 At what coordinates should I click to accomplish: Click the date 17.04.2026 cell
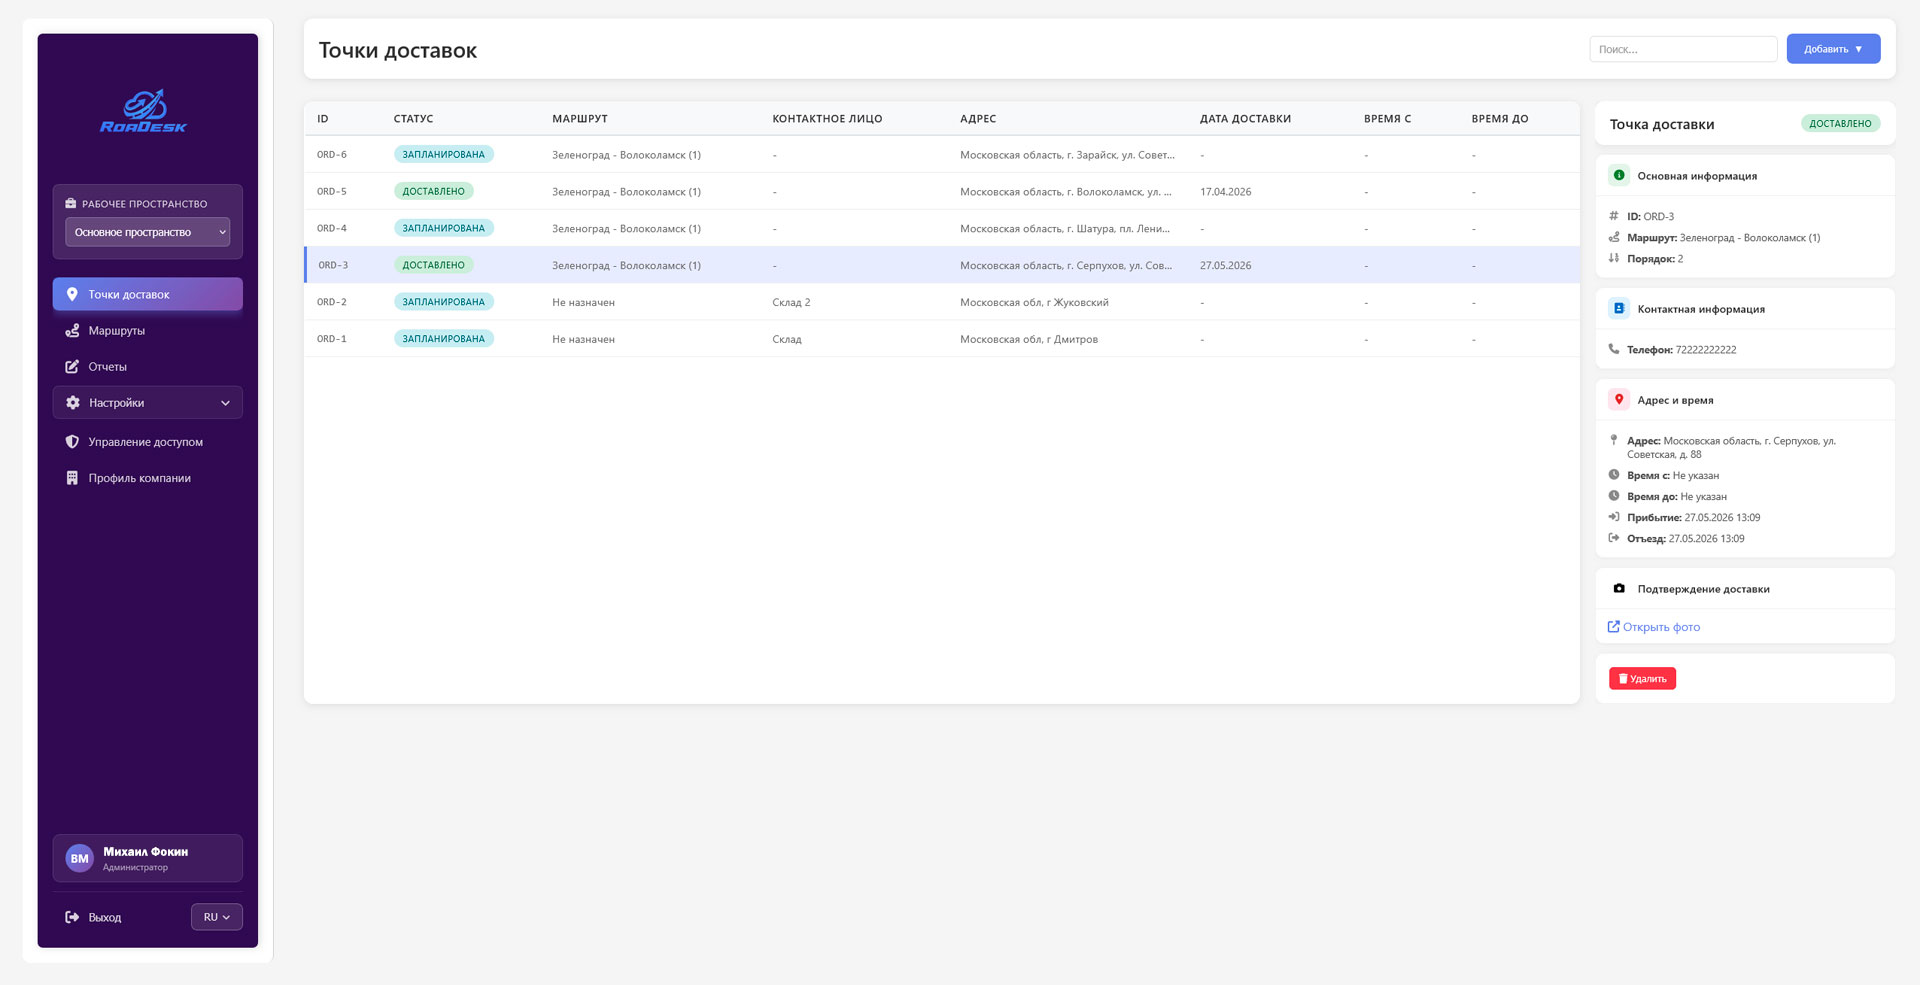[1225, 192]
